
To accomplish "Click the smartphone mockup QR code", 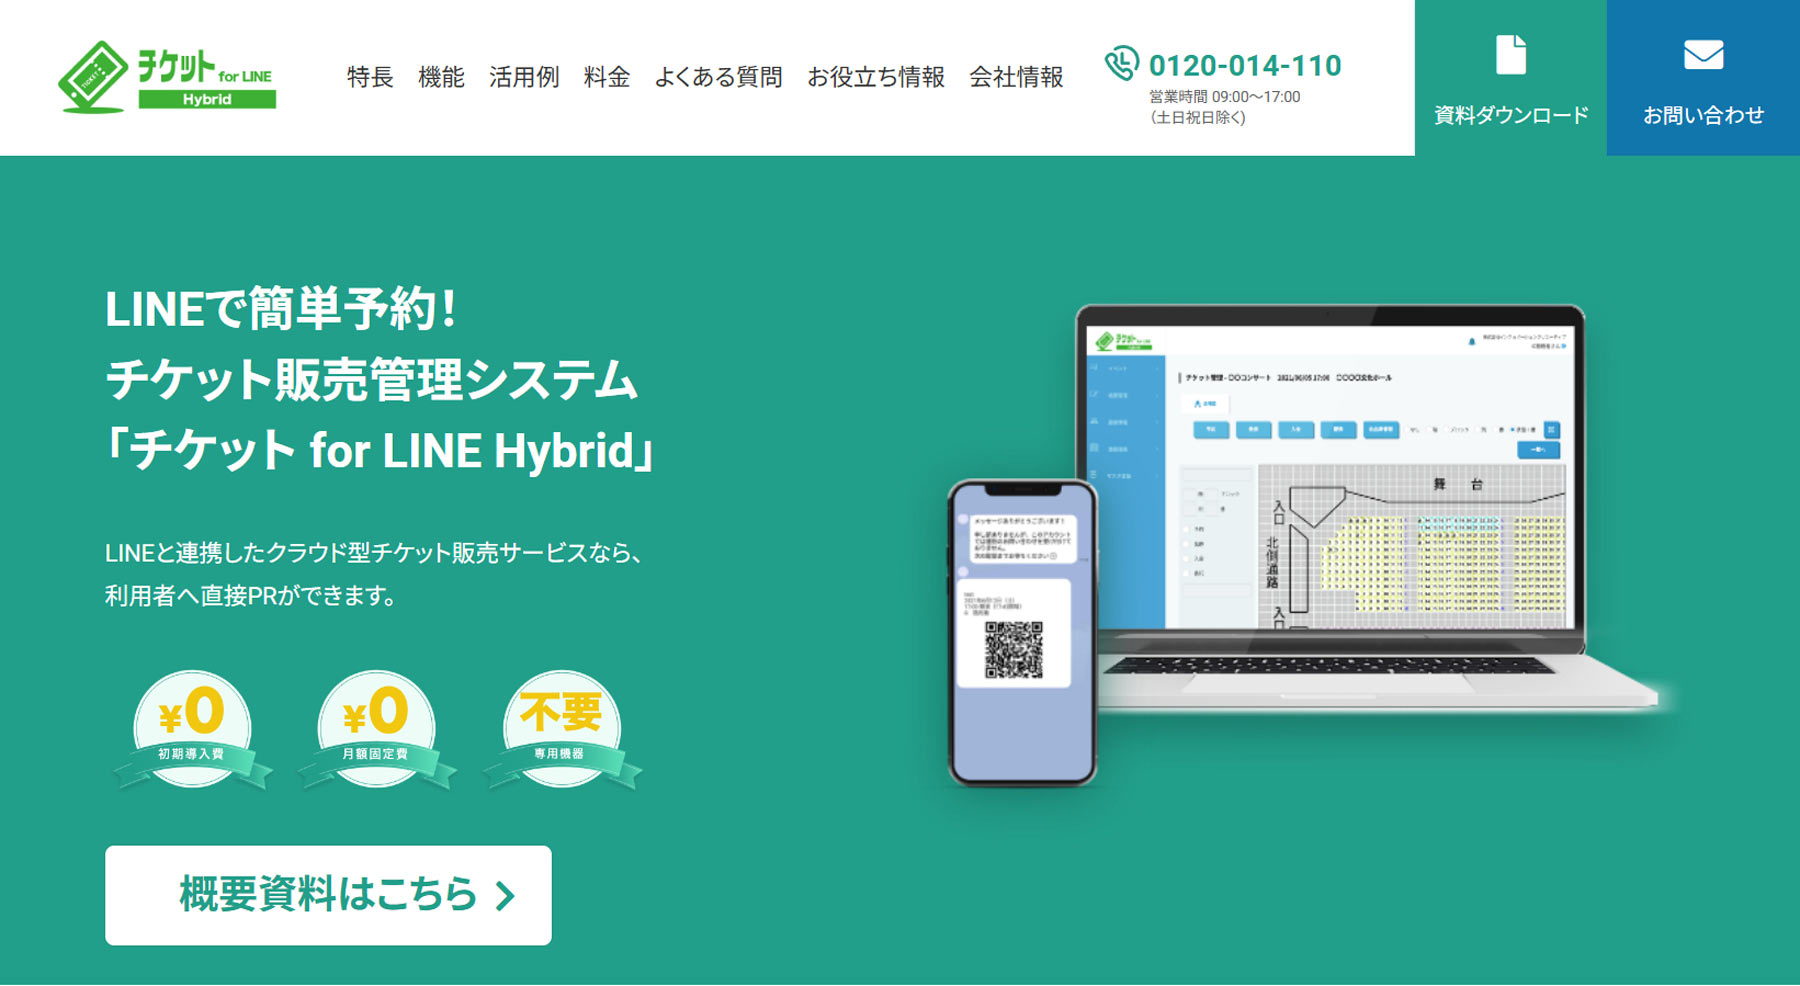I will (x=1013, y=650).
